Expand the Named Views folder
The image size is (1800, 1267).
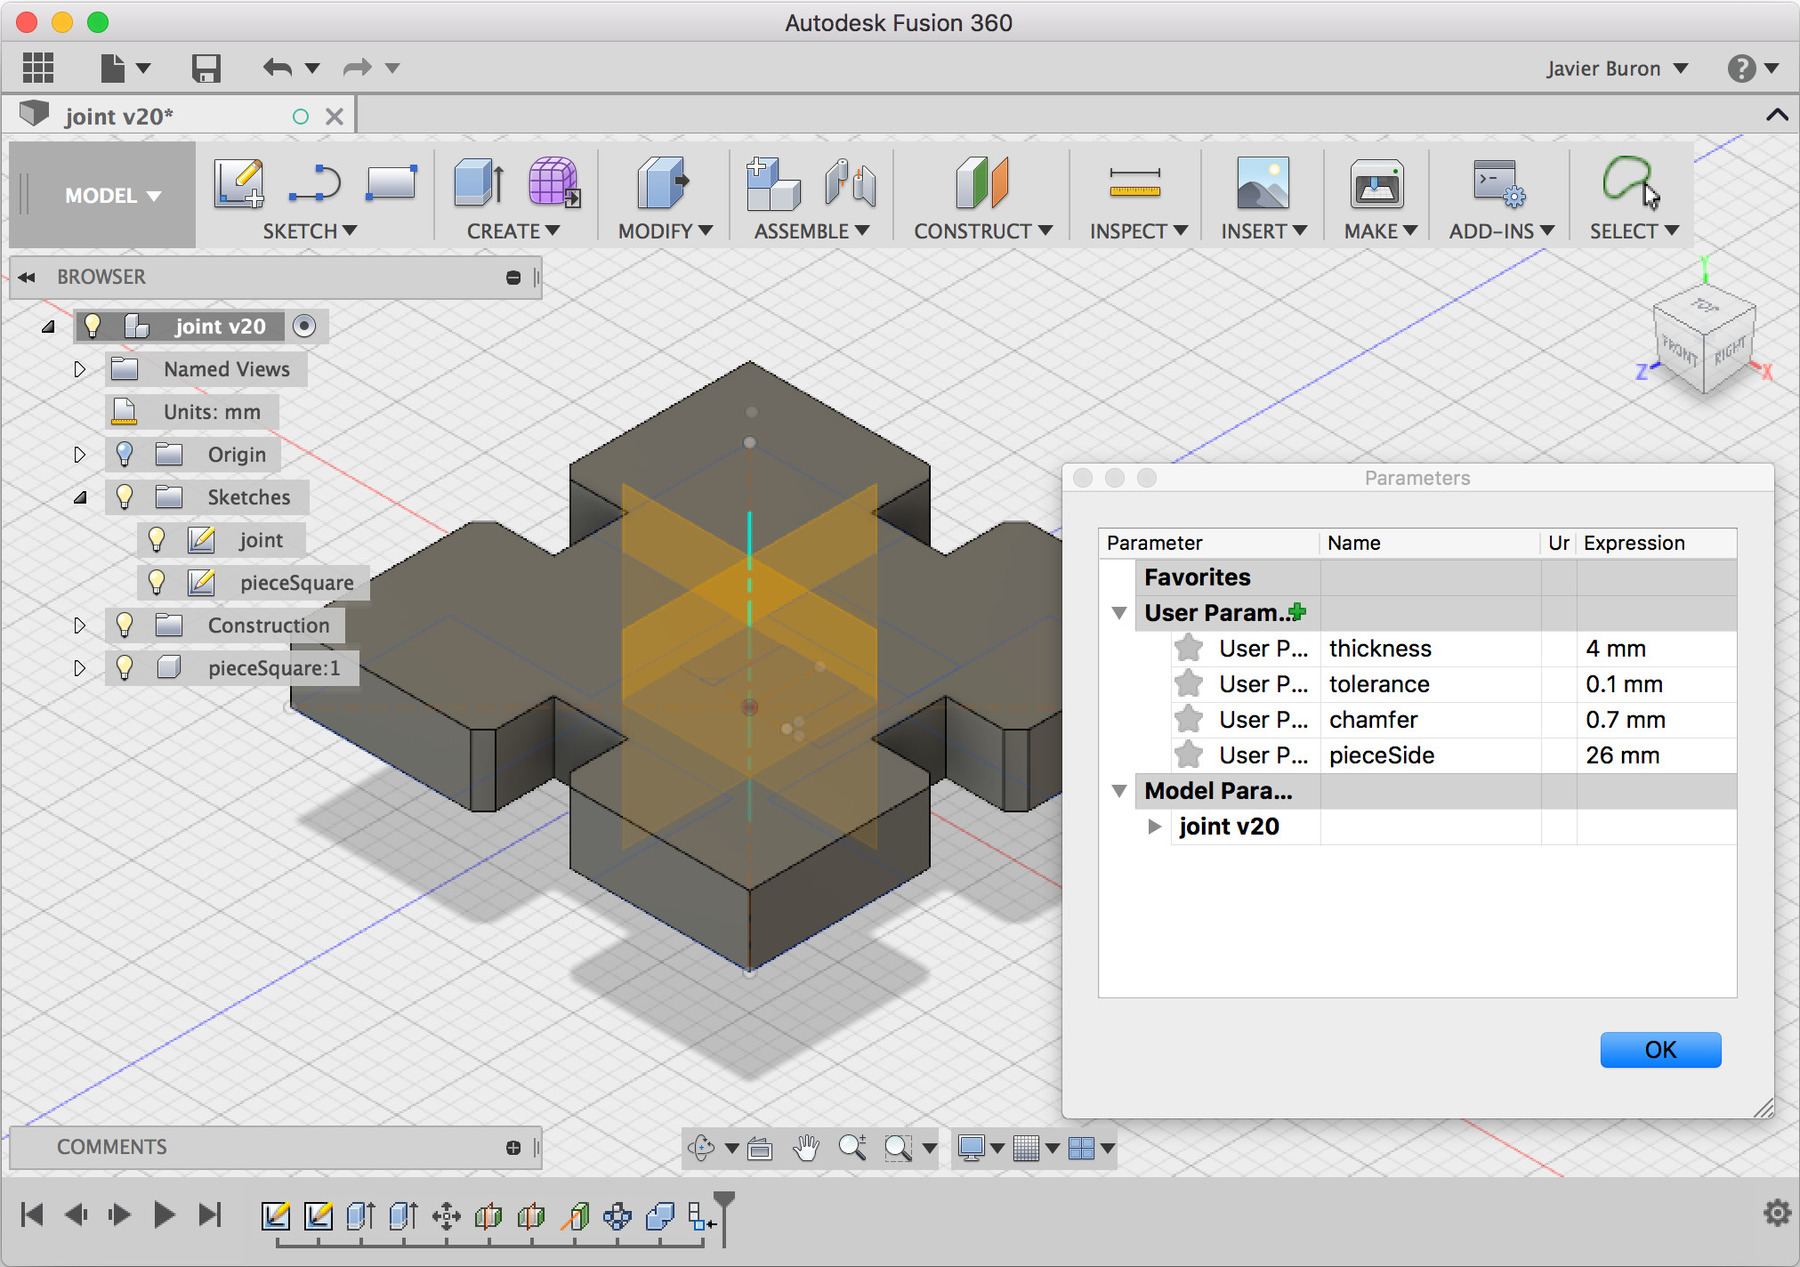(80, 369)
